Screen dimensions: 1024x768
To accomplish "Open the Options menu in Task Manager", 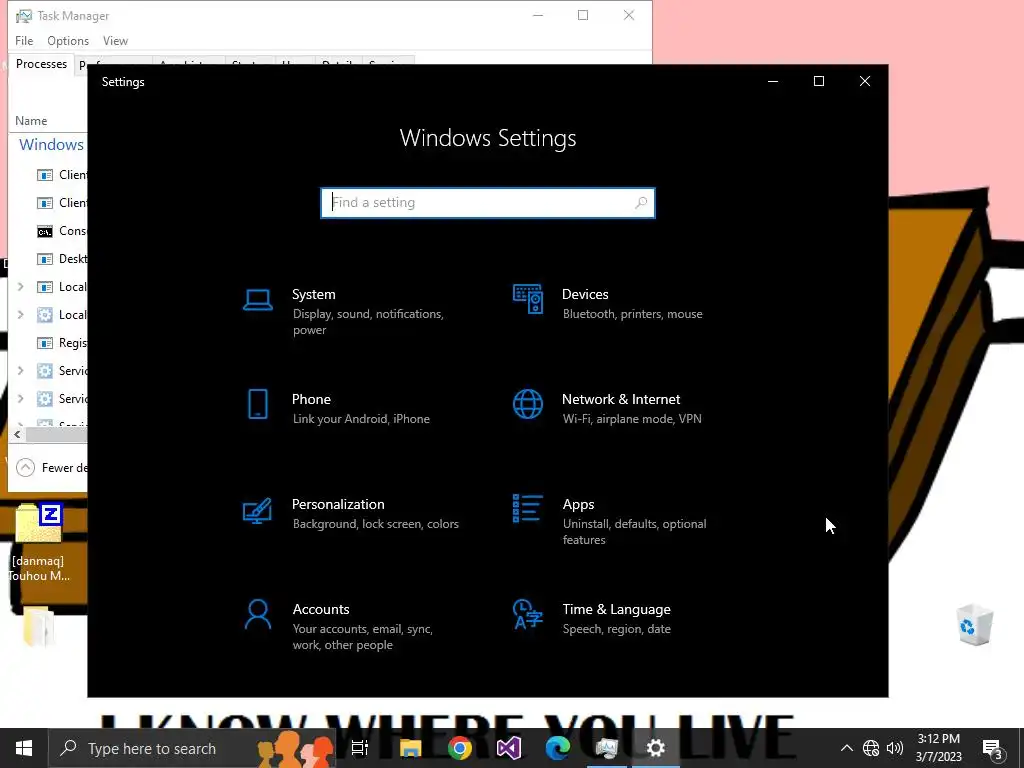I will (x=68, y=40).
